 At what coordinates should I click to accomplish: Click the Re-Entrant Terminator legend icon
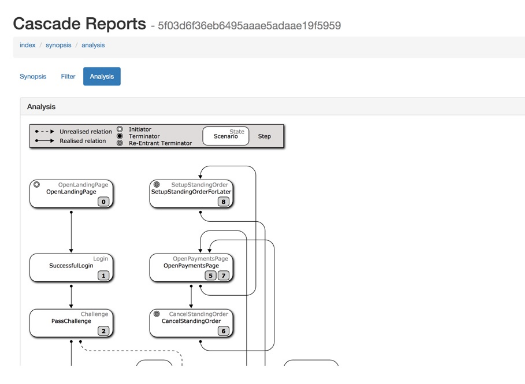(x=120, y=143)
